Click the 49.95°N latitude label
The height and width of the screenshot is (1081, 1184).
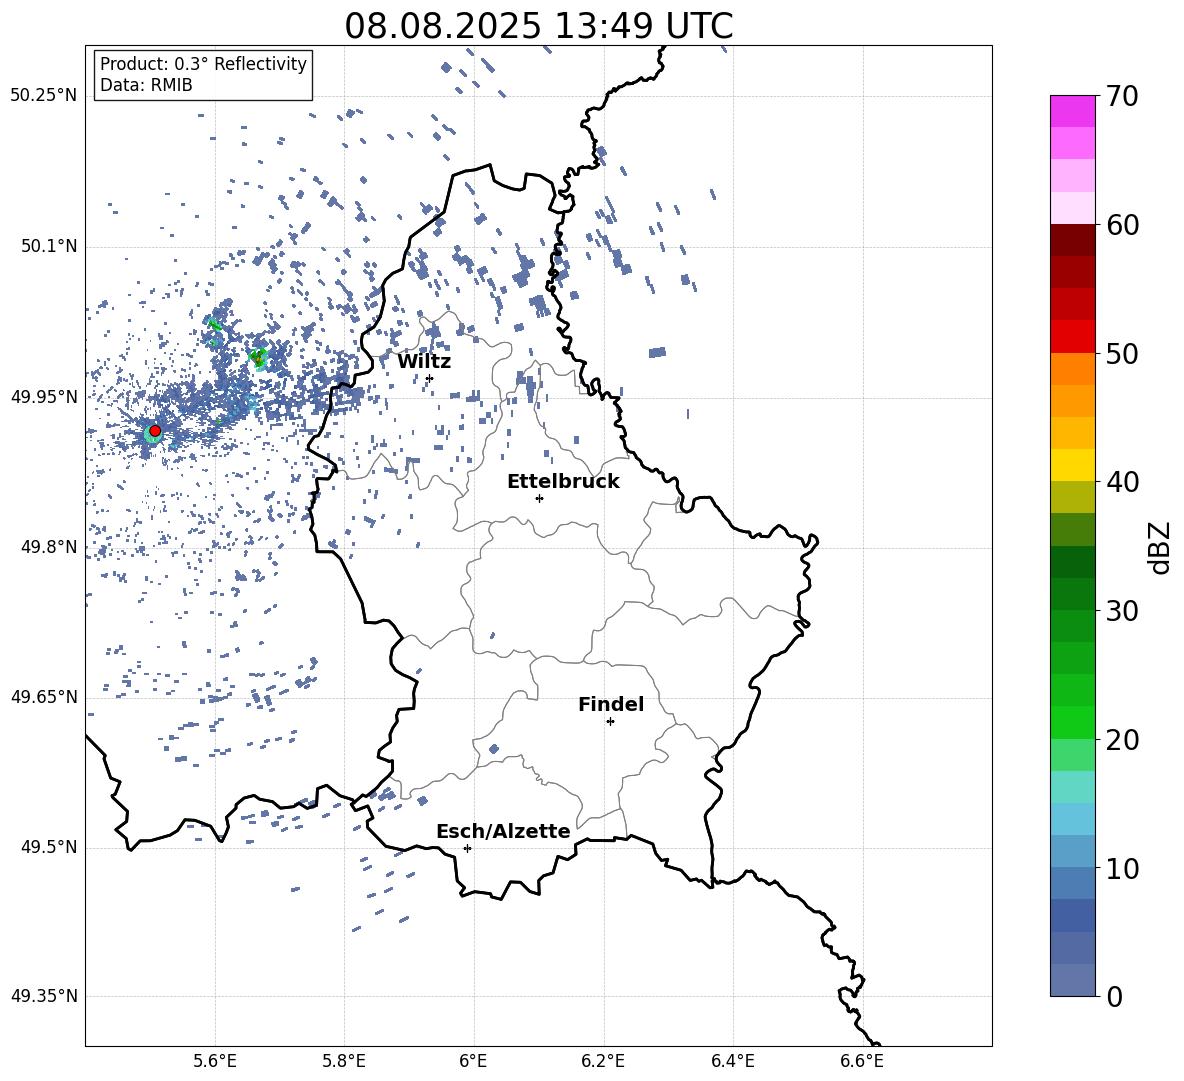pos(44,397)
